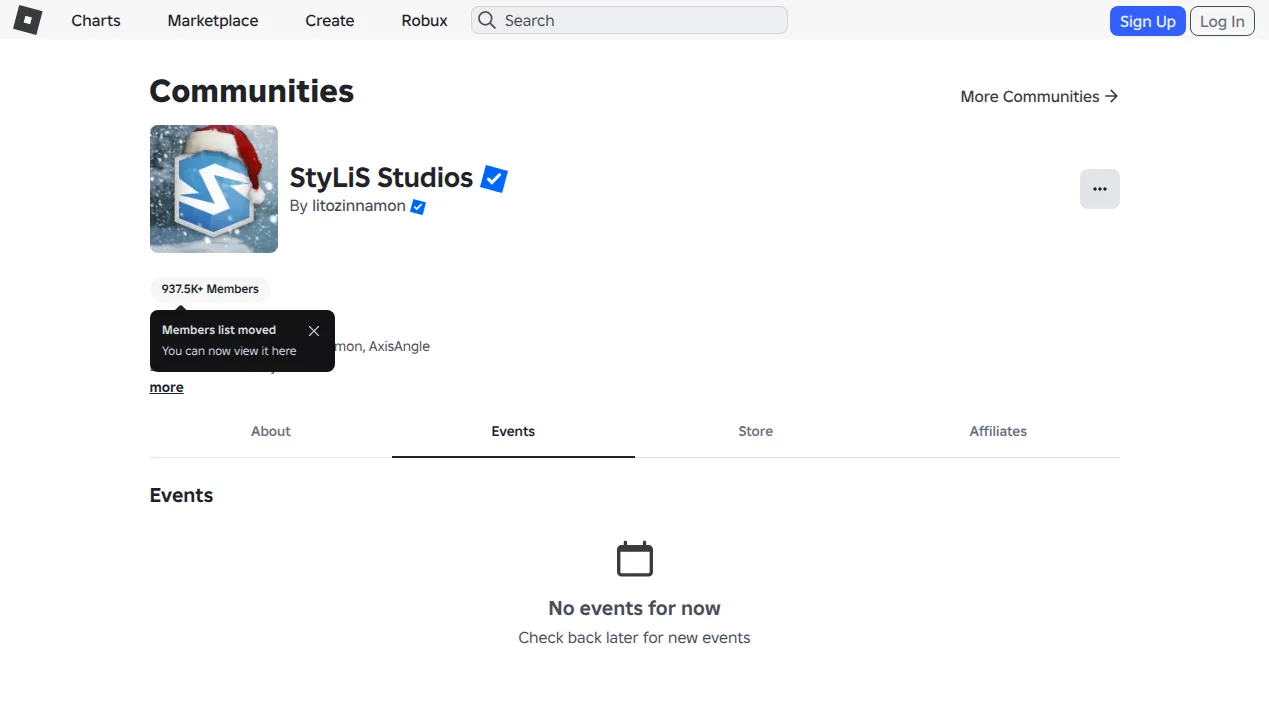Open the Affiliates tab

click(x=998, y=432)
